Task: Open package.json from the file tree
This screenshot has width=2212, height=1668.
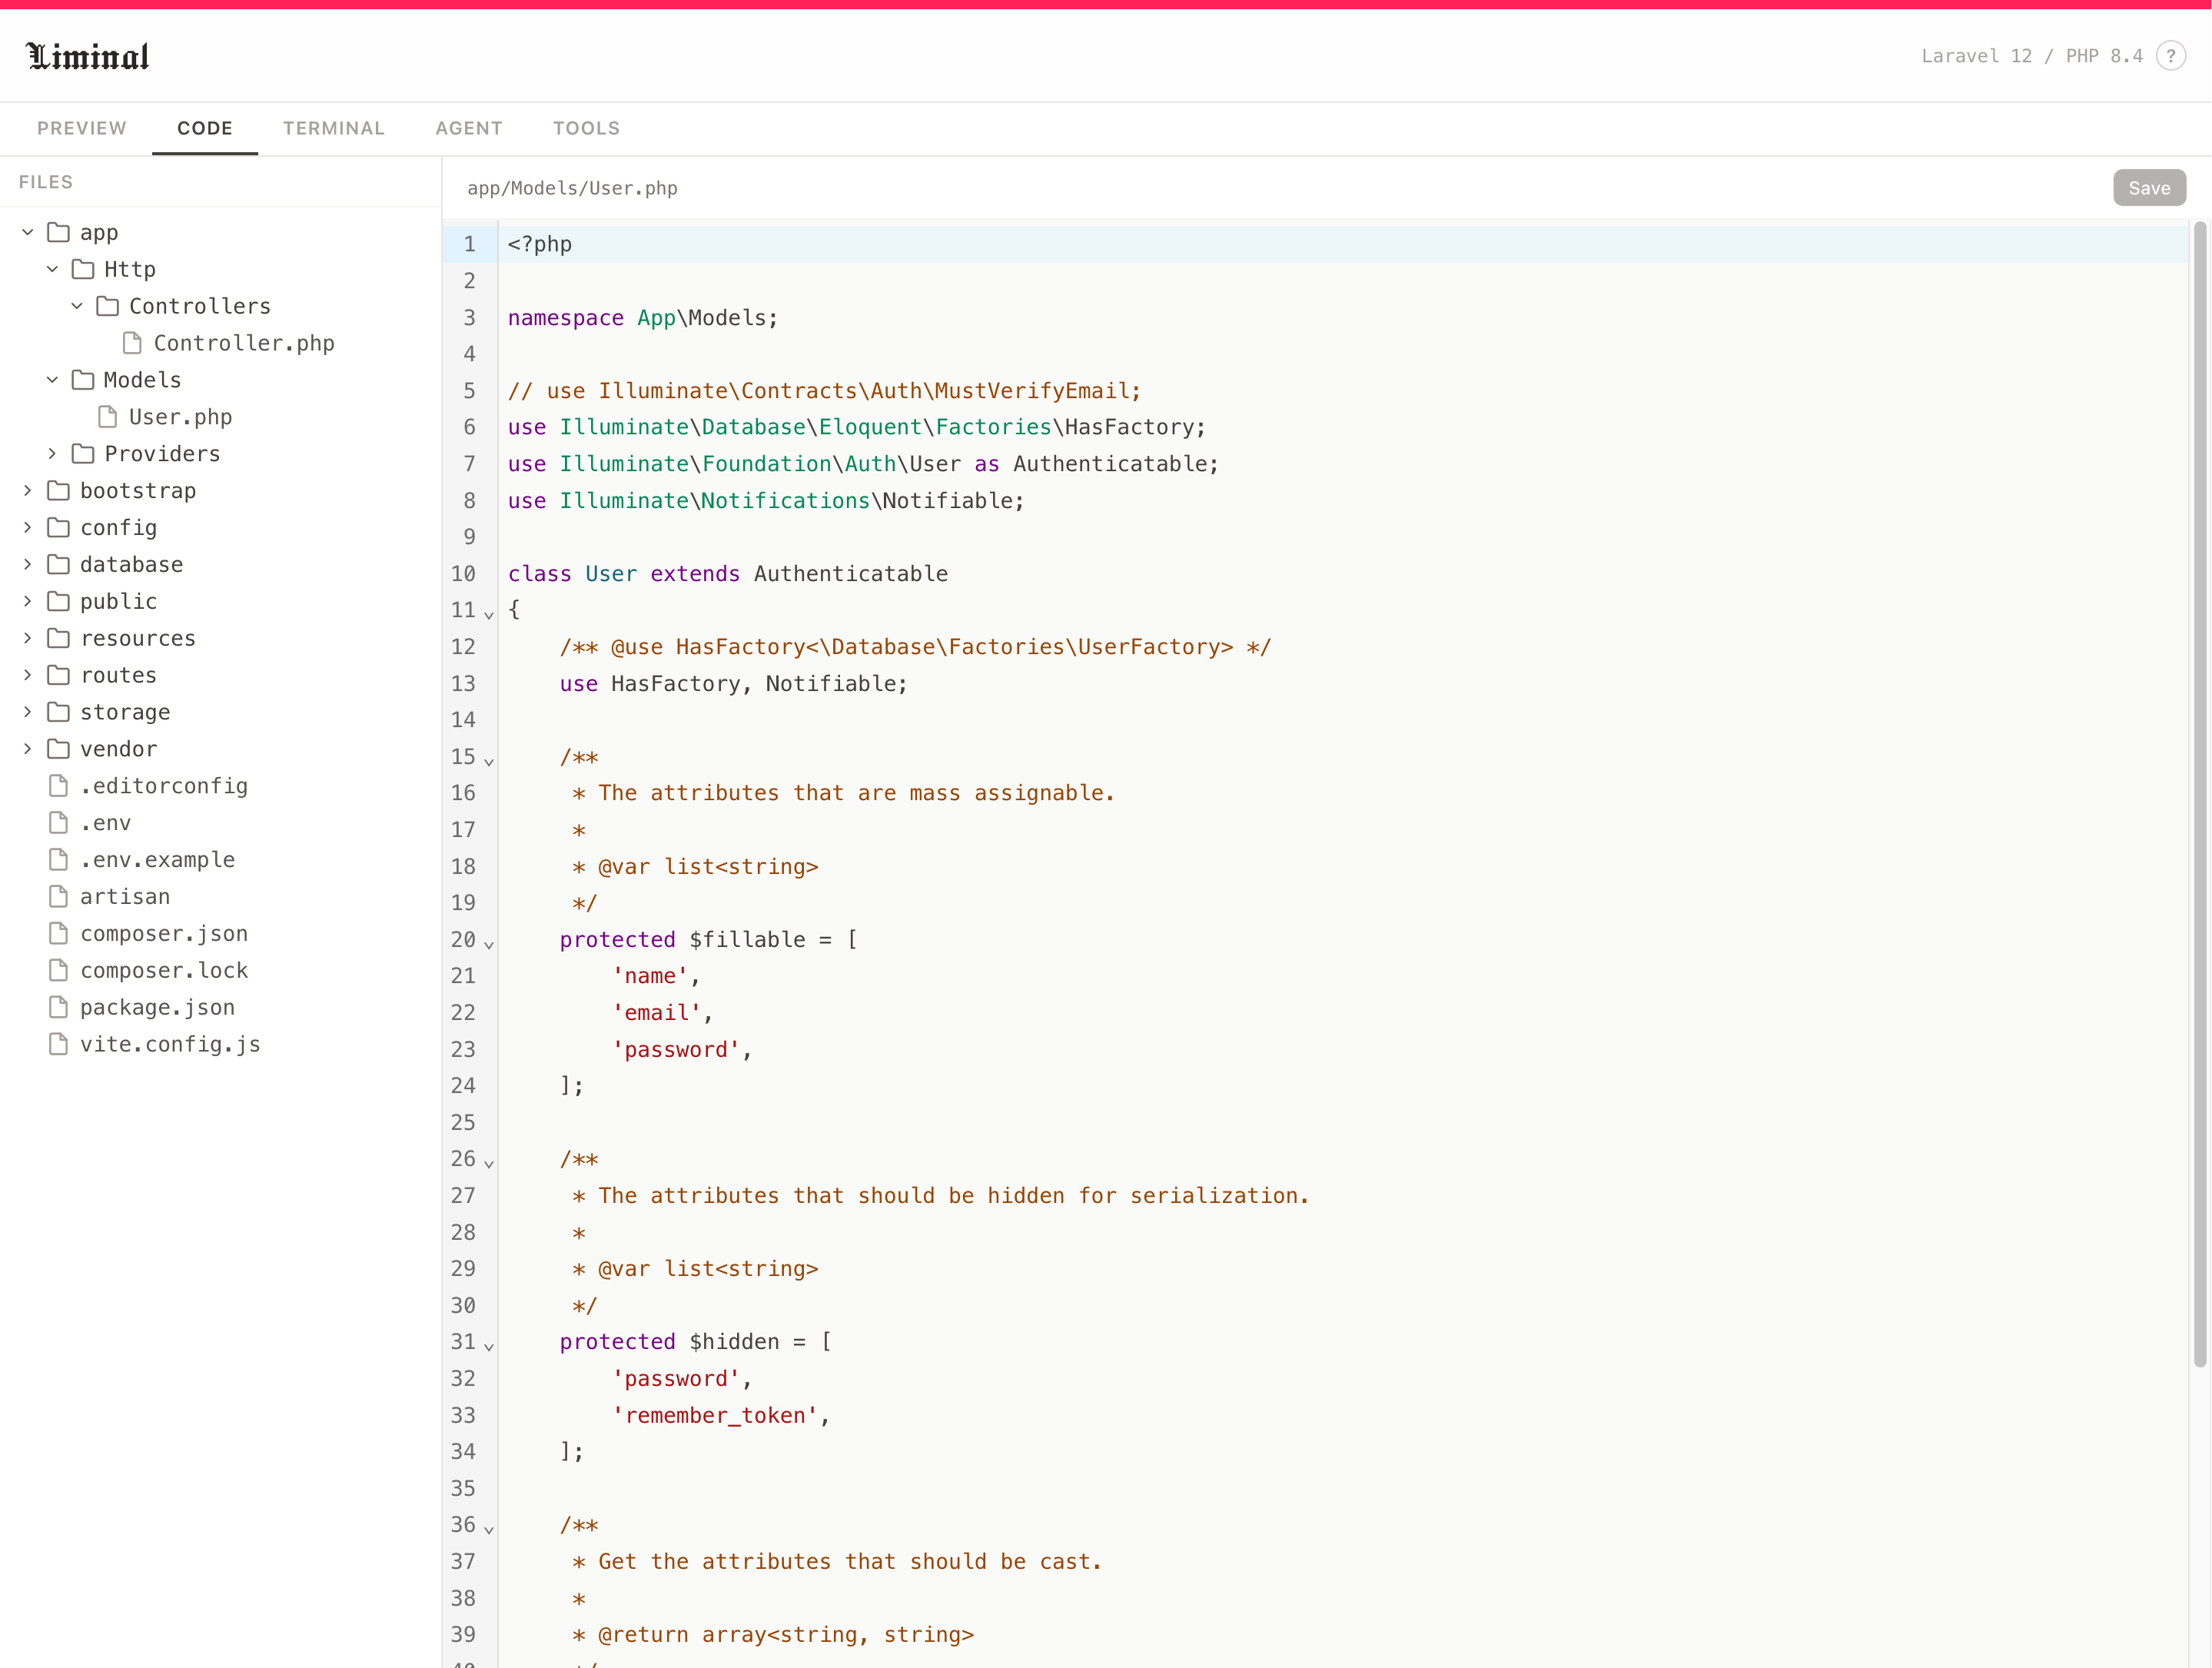Action: point(157,1007)
